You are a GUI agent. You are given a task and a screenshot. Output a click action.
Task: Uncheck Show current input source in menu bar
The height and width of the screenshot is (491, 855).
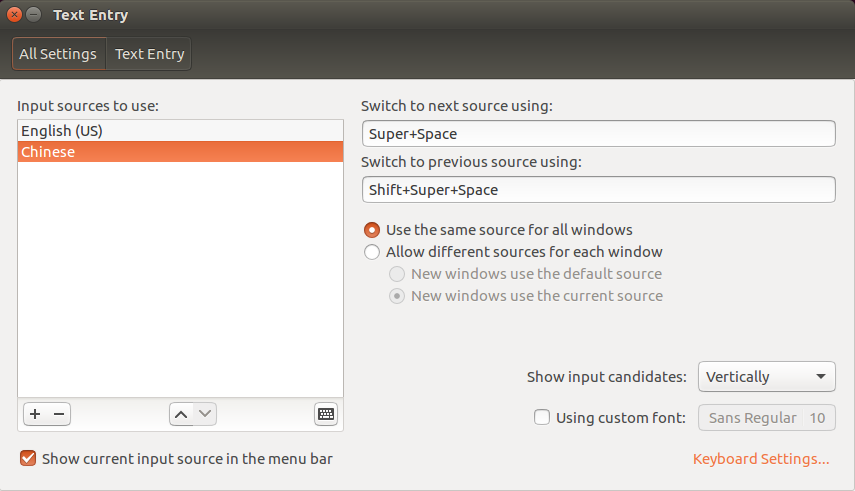28,459
